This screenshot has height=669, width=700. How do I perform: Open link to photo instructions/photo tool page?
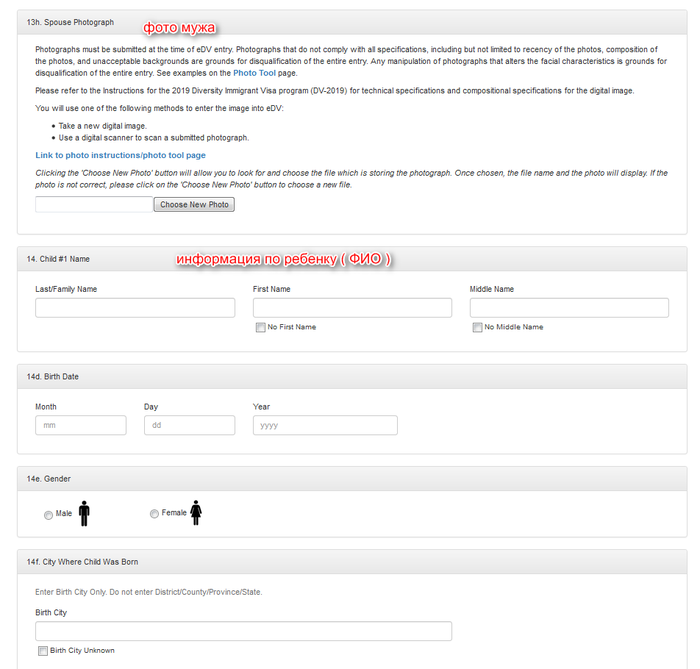point(120,155)
